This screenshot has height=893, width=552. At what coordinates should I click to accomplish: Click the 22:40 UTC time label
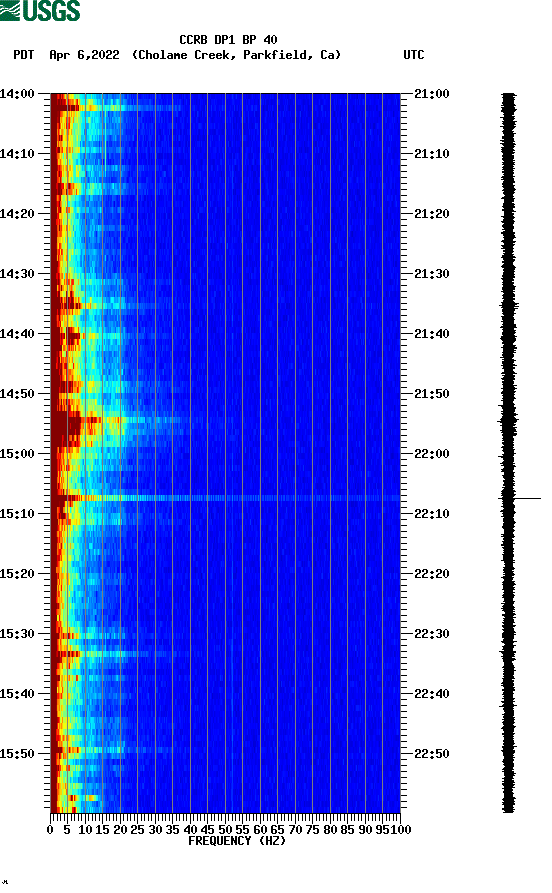click(432, 694)
